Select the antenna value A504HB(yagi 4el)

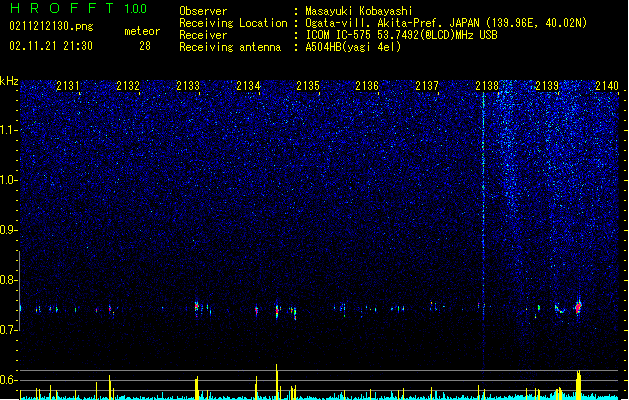tap(353, 47)
